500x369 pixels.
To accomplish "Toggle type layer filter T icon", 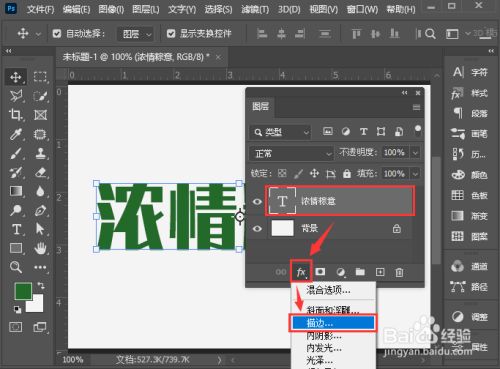I will (363, 132).
